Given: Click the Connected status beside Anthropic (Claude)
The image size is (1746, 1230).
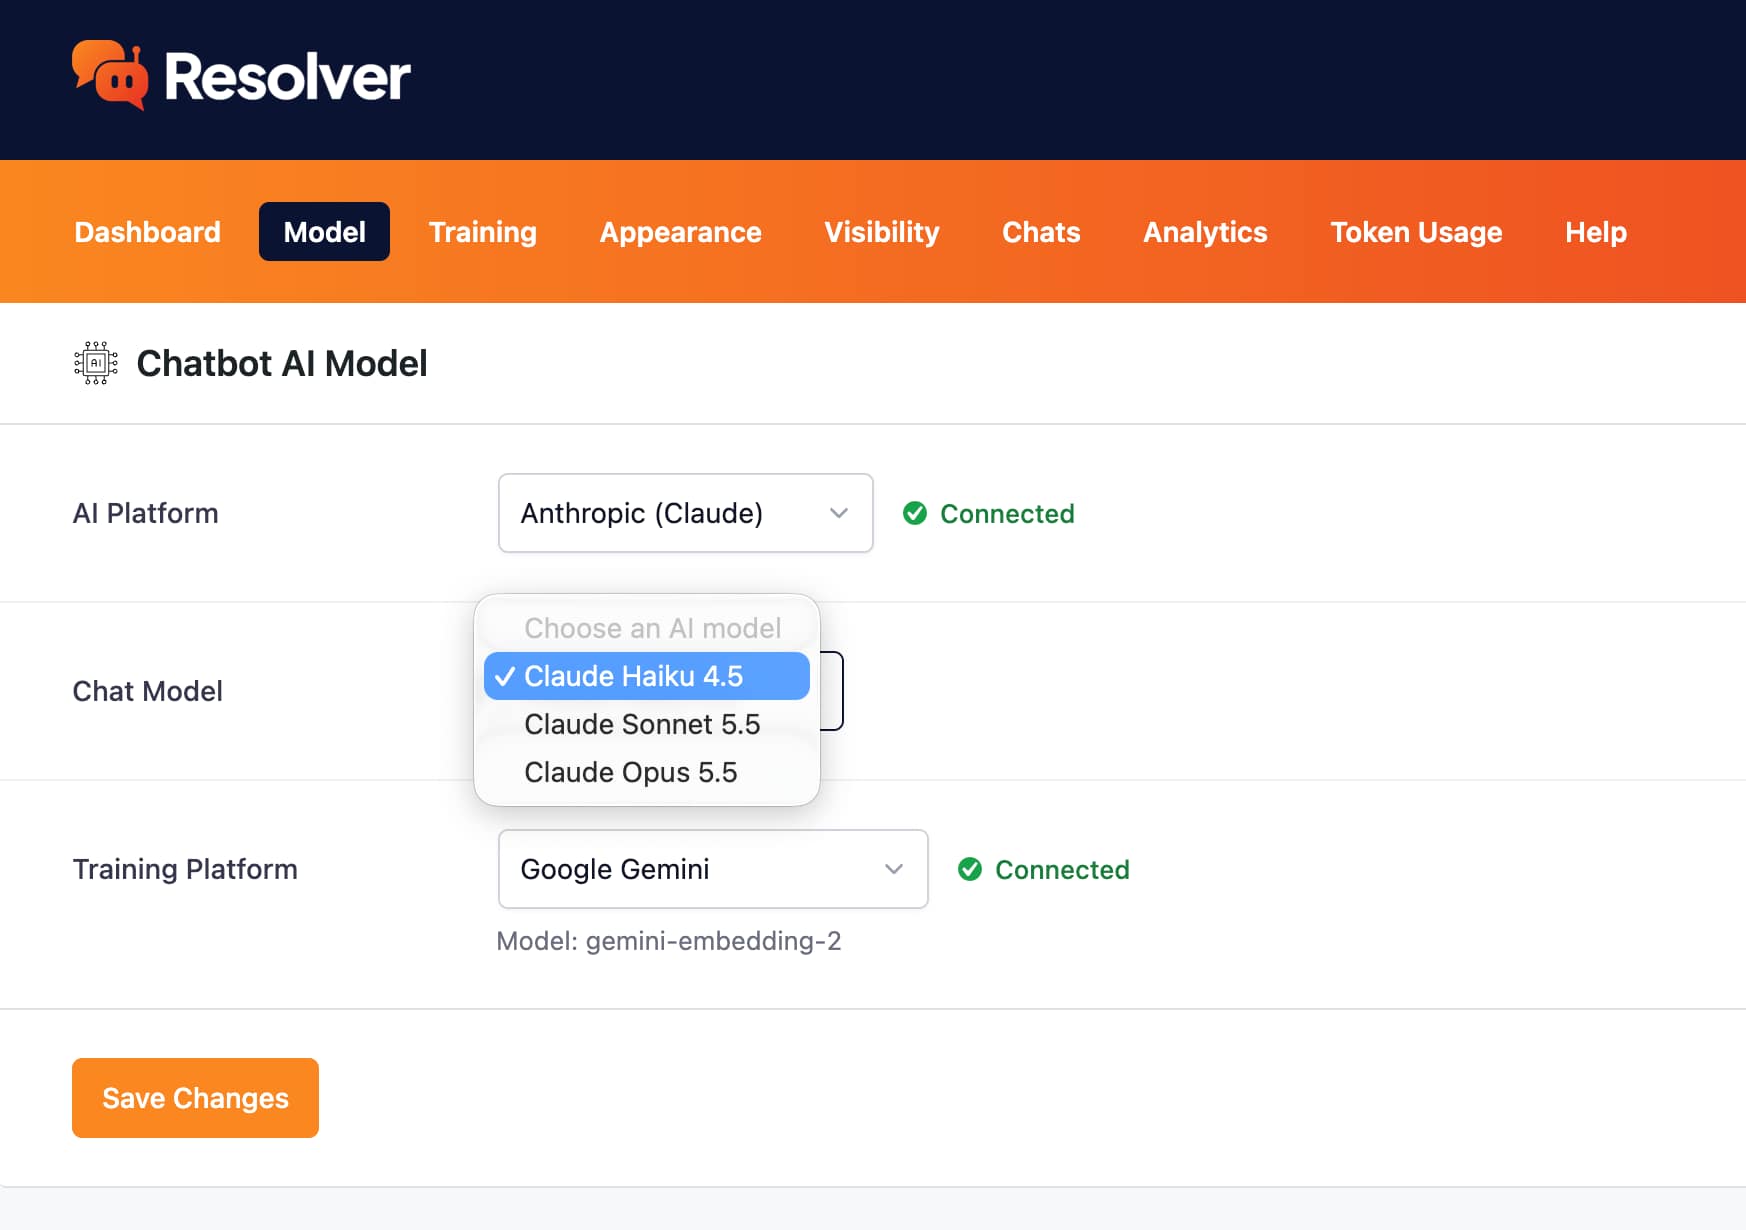Looking at the screenshot, I should click(1007, 513).
